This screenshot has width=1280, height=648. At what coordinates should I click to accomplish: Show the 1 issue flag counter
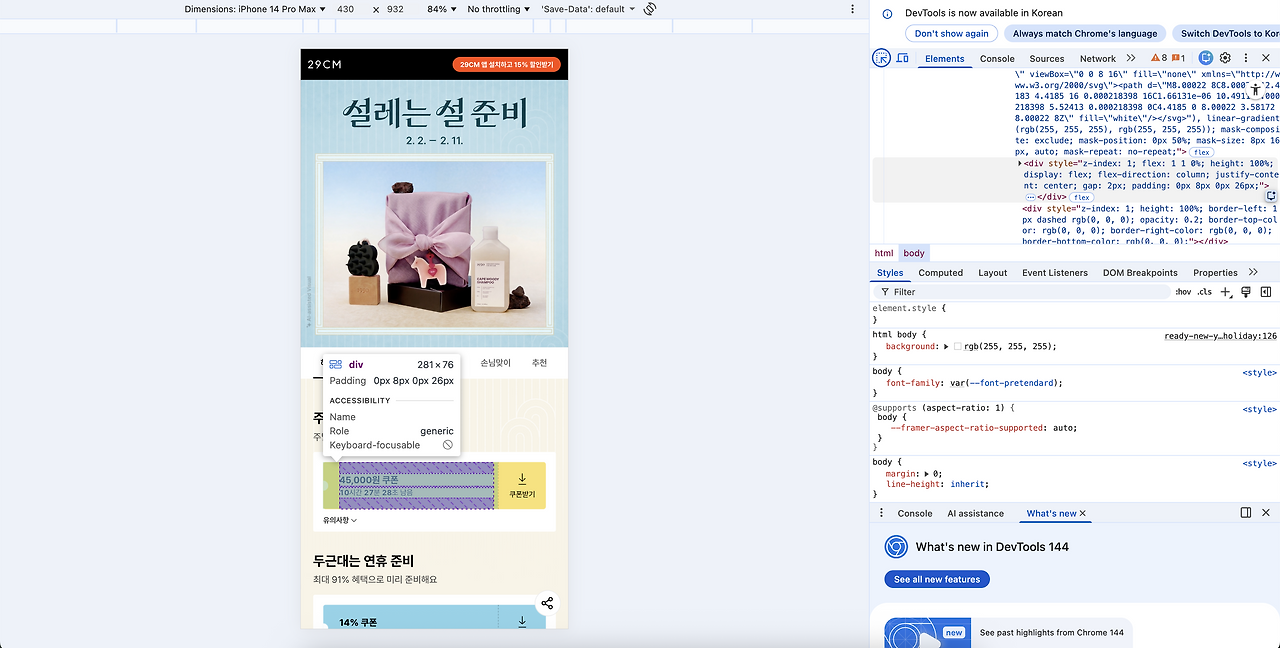1178,58
